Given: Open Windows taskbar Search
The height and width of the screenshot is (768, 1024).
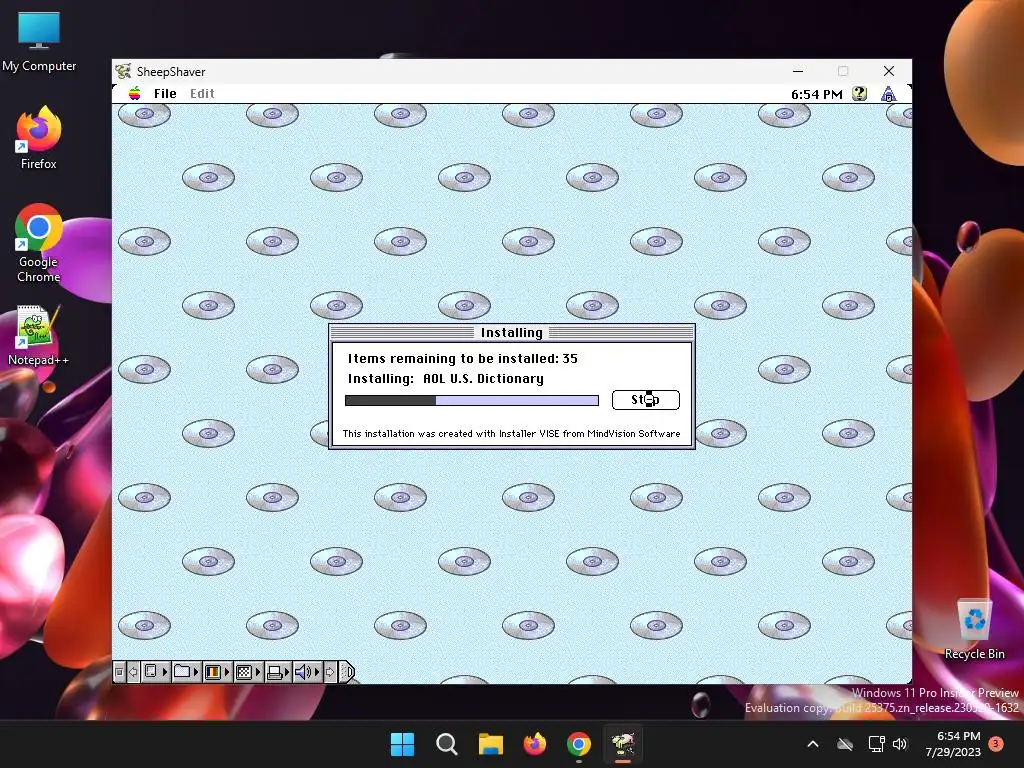Looking at the screenshot, I should tap(447, 744).
